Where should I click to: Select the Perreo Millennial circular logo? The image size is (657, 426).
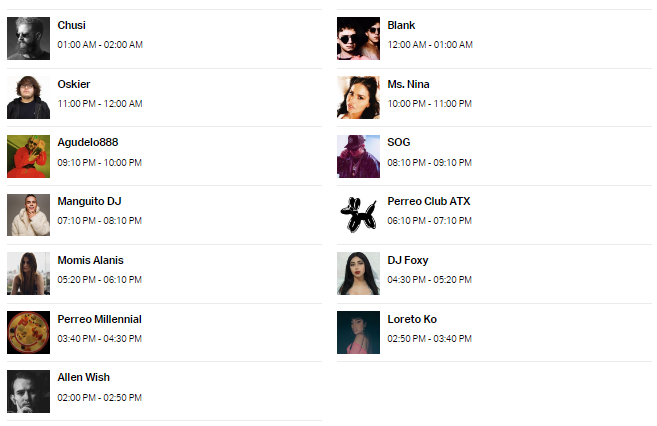(28, 333)
